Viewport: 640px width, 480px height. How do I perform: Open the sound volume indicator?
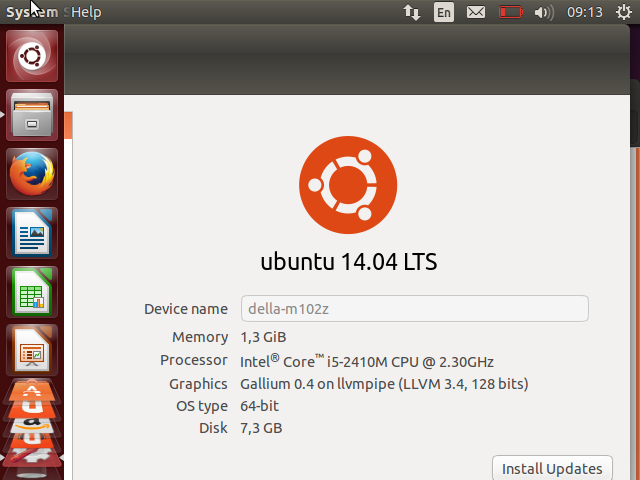544,12
